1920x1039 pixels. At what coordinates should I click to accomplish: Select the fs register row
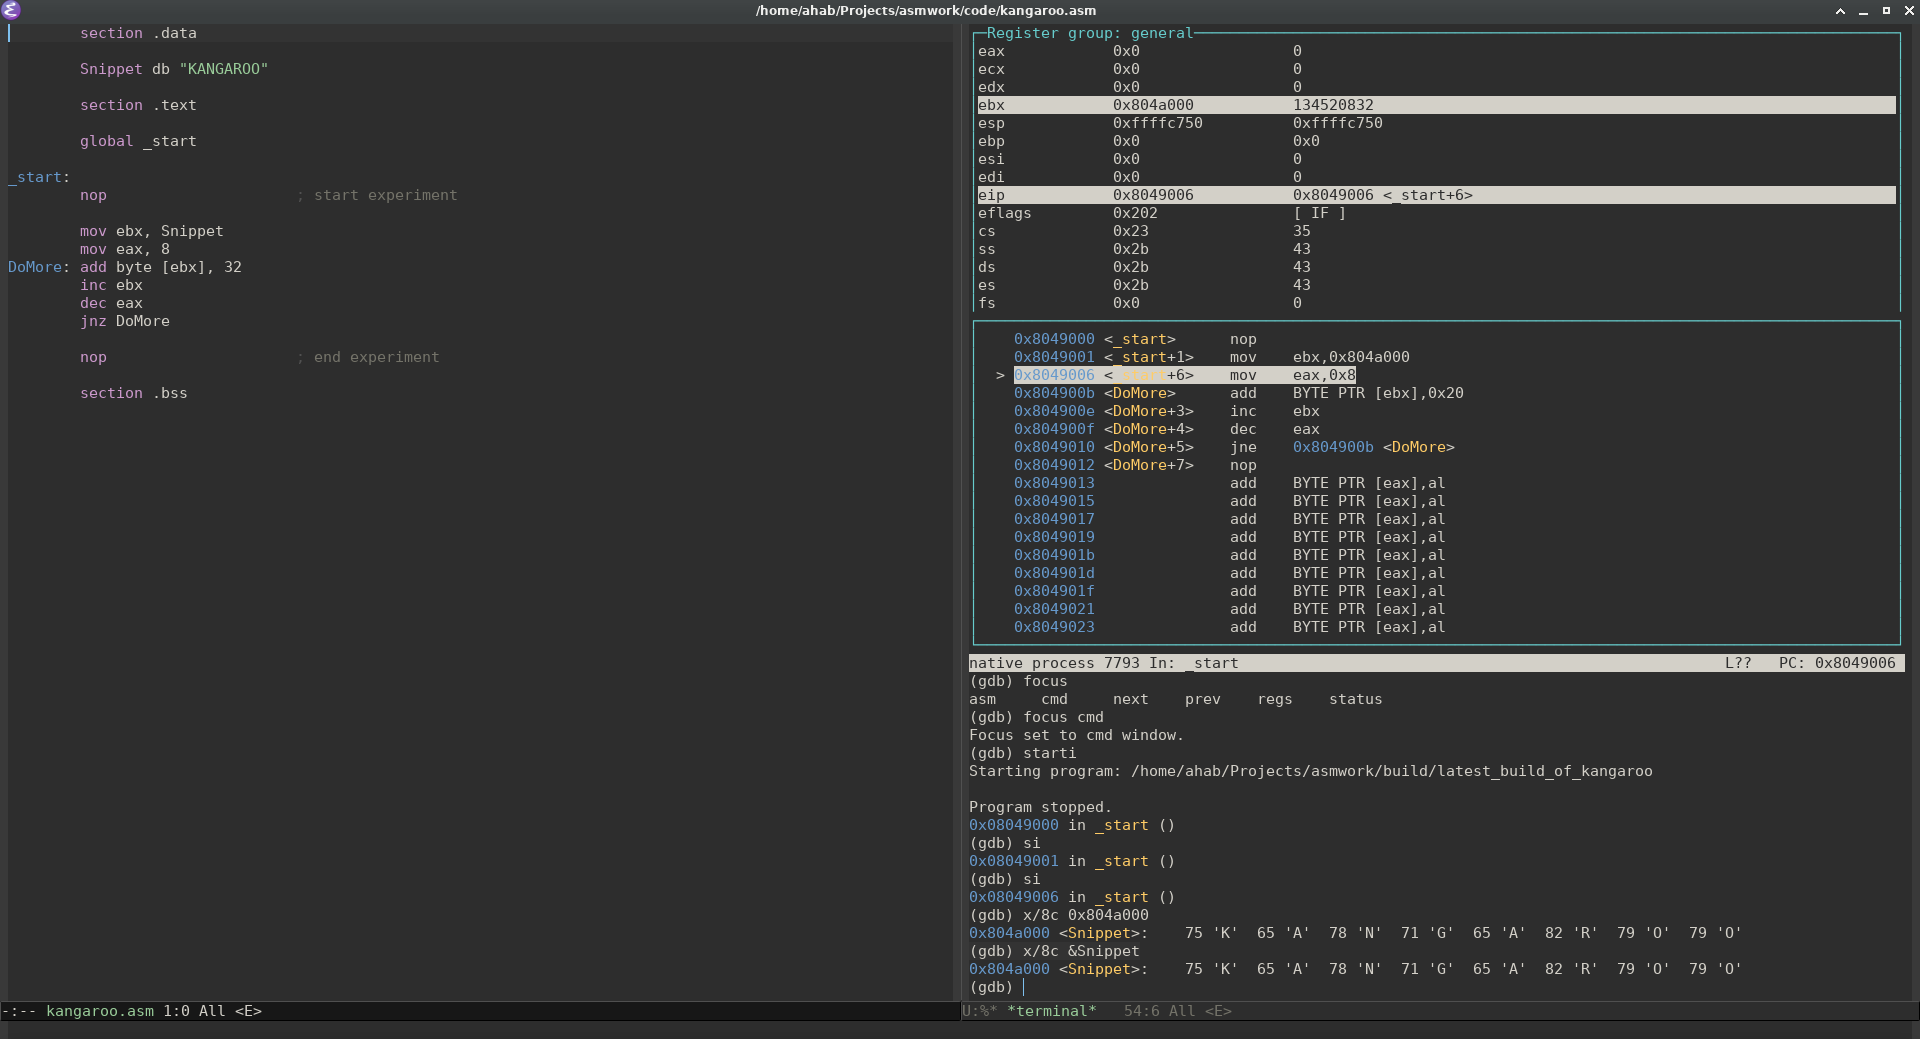point(1436,303)
